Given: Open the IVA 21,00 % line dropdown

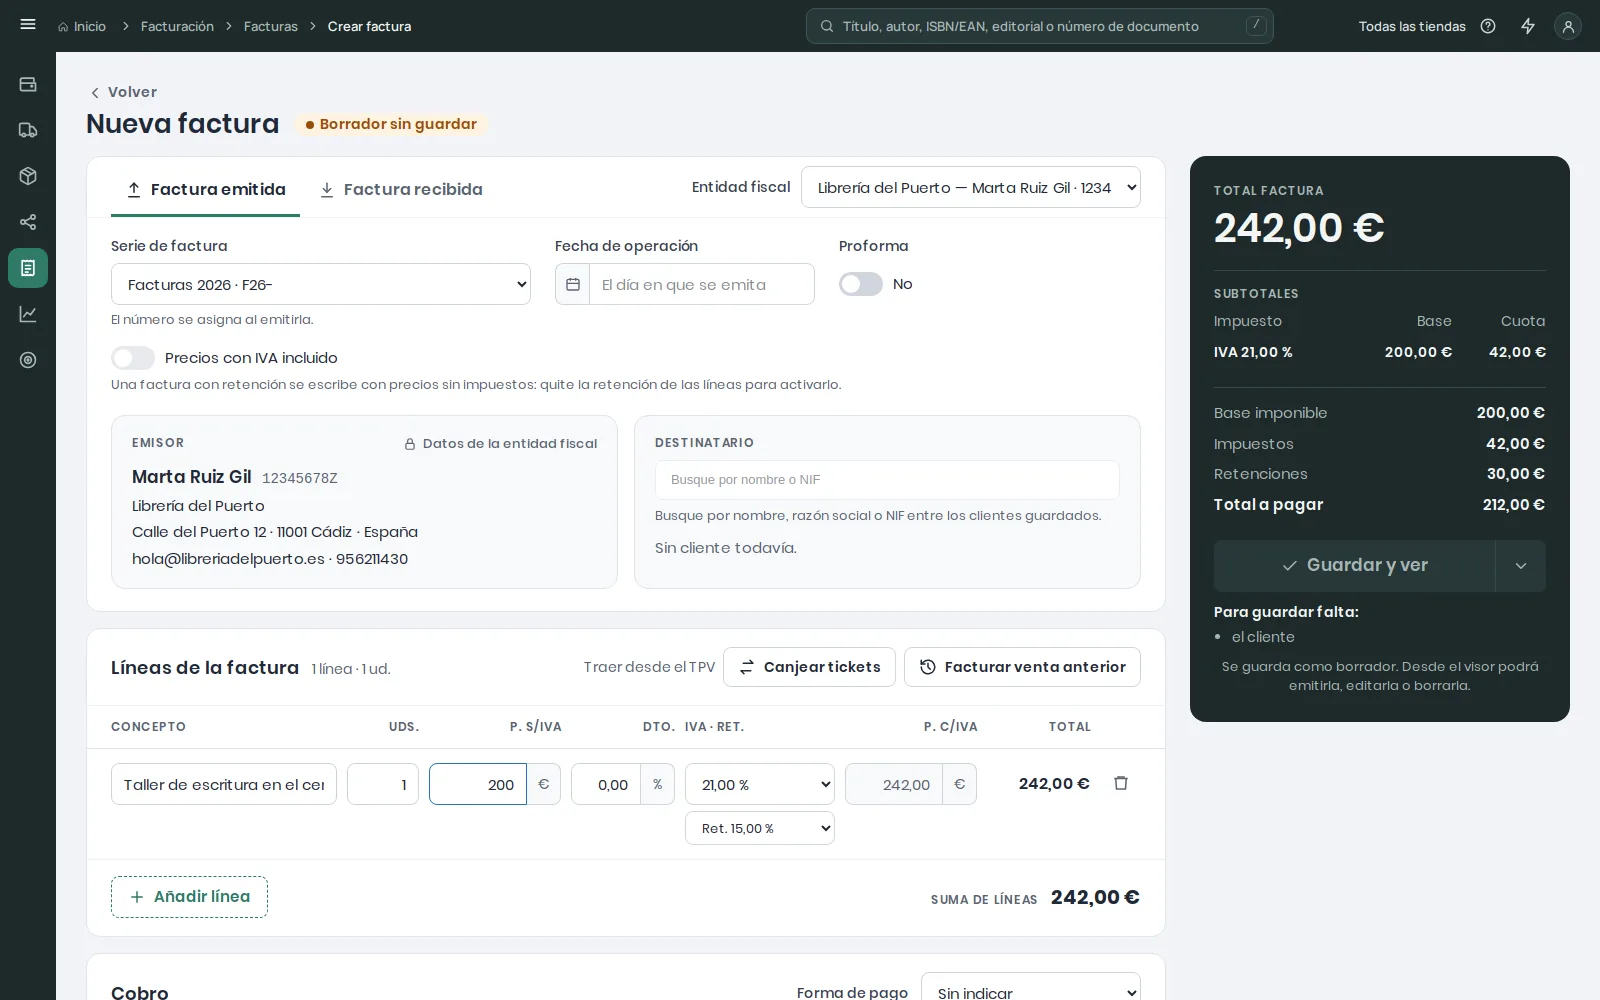Looking at the screenshot, I should [760, 784].
